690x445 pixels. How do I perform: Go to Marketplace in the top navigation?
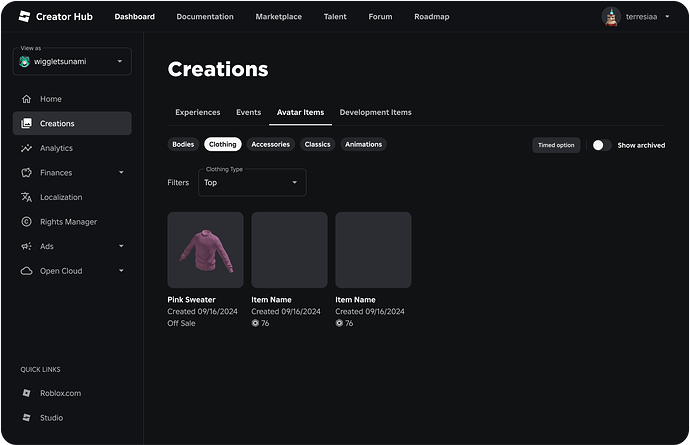[279, 17]
